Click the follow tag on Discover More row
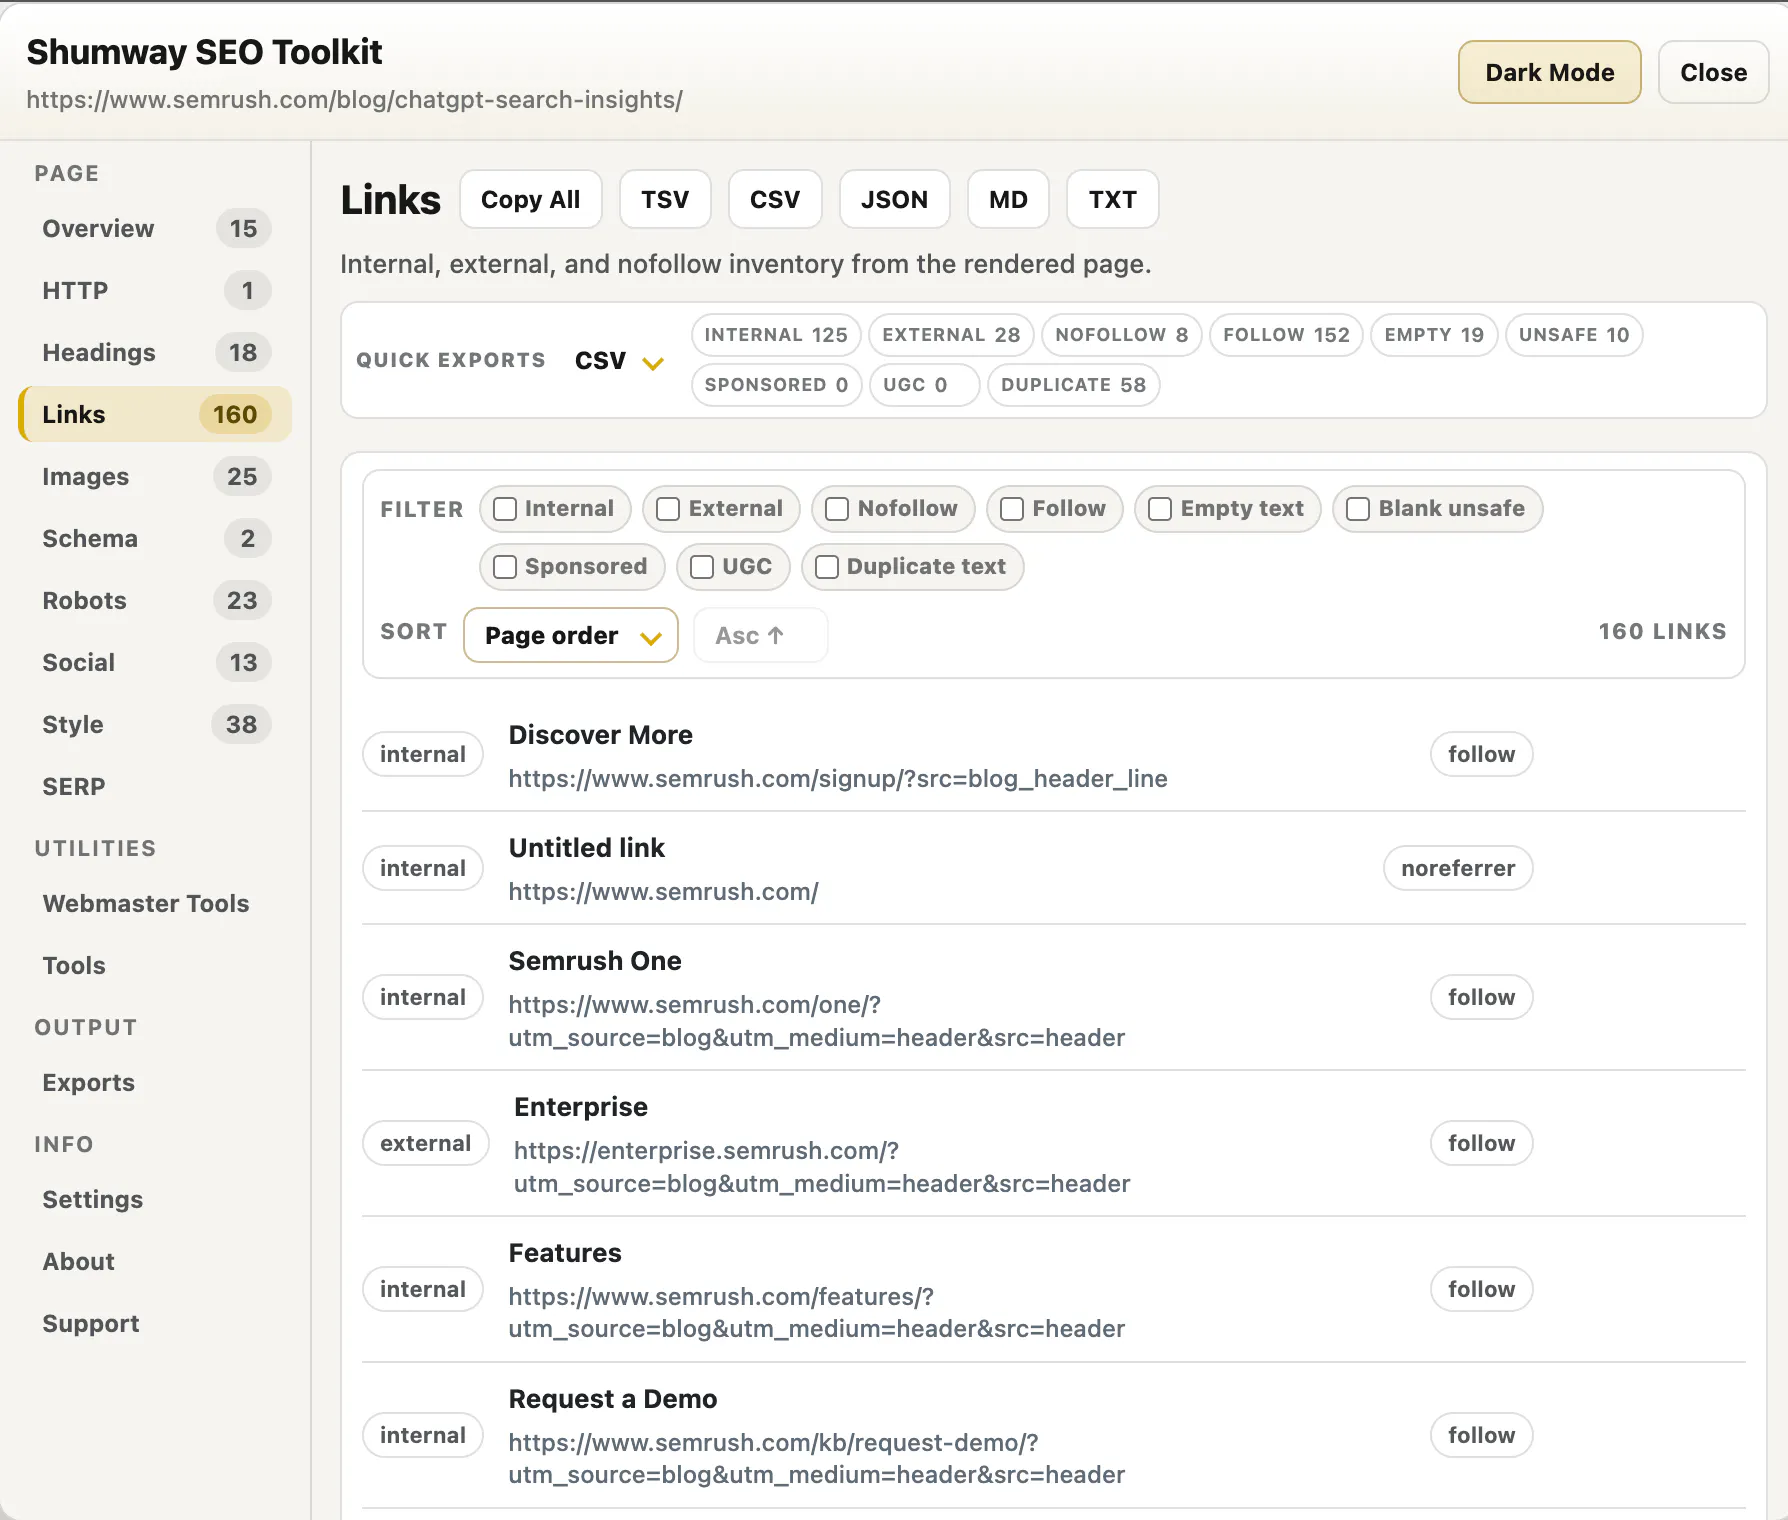The height and width of the screenshot is (1520, 1788). [1481, 754]
